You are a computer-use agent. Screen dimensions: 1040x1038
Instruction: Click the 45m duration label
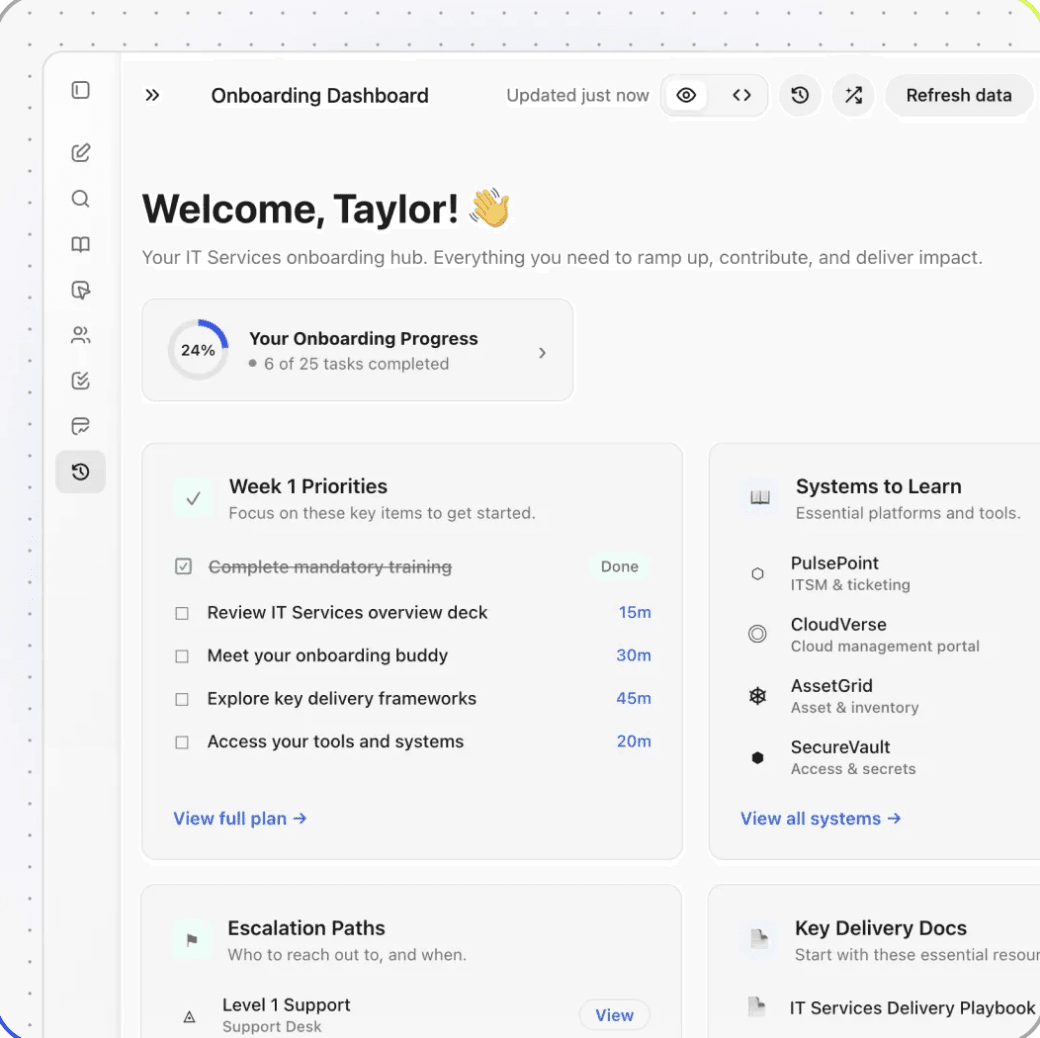(x=633, y=698)
